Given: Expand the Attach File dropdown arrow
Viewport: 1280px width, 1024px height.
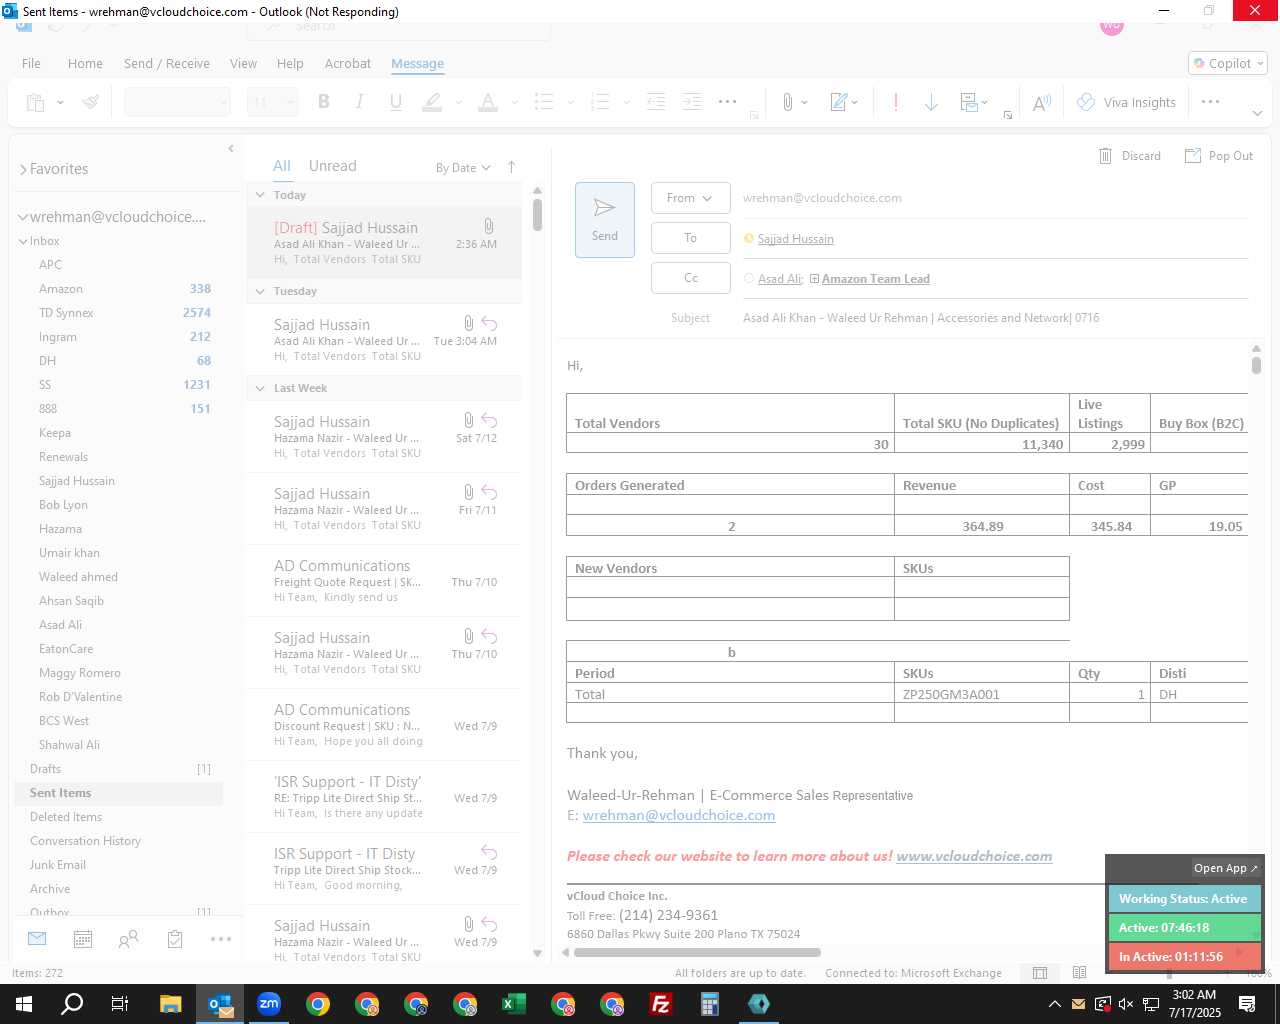Looking at the screenshot, I should pyautogui.click(x=804, y=102).
